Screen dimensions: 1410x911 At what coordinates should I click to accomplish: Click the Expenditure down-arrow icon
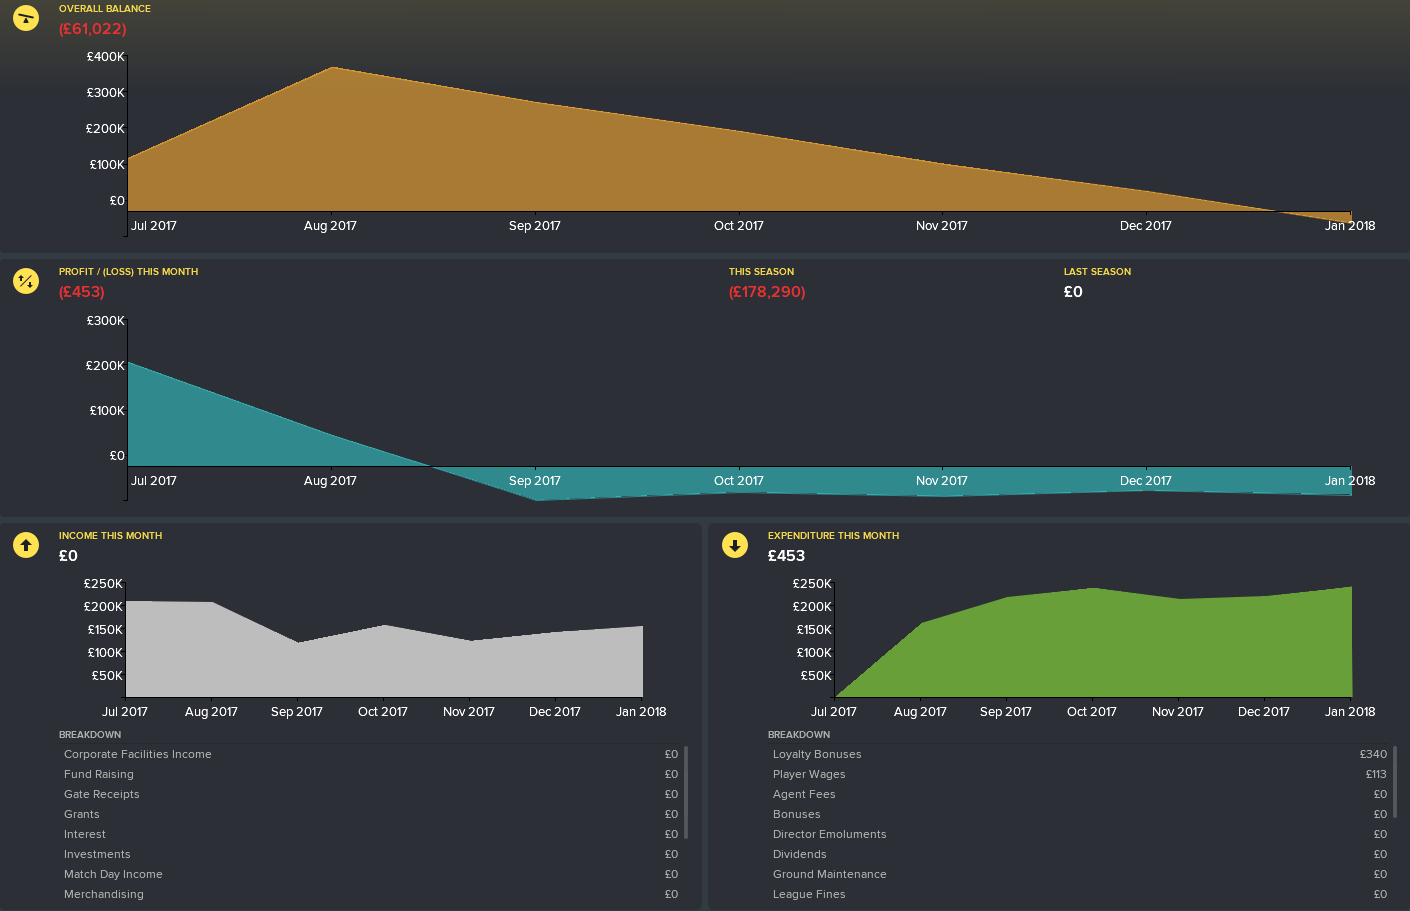pyautogui.click(x=735, y=545)
